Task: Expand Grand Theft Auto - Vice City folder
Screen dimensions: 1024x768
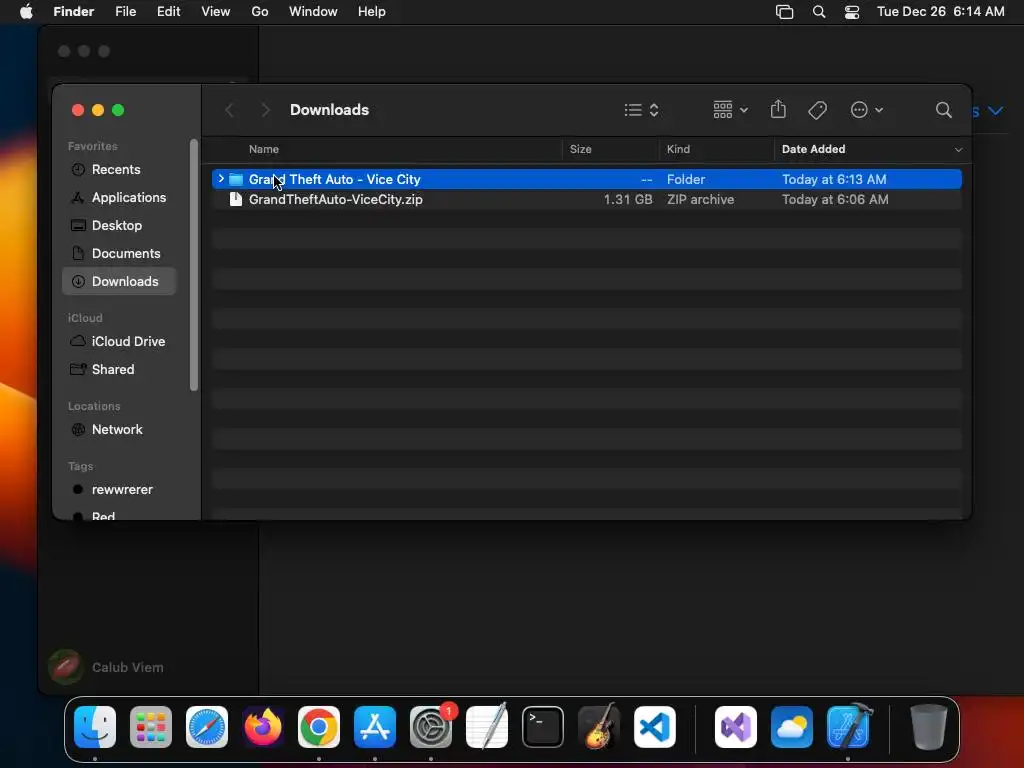Action: point(221,179)
